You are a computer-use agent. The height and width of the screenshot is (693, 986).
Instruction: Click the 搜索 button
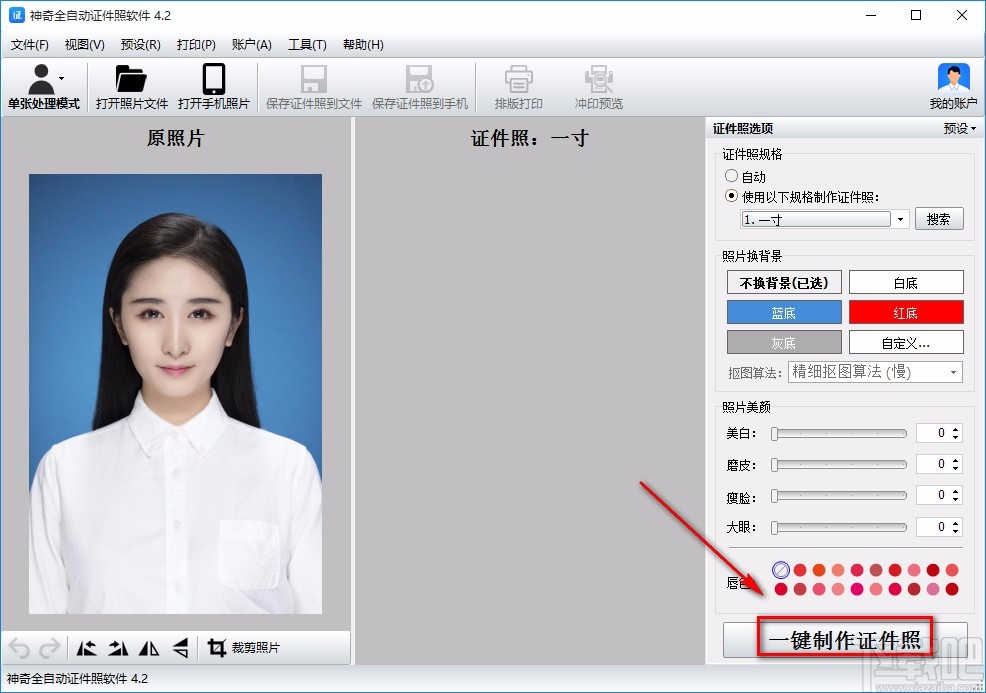[938, 220]
